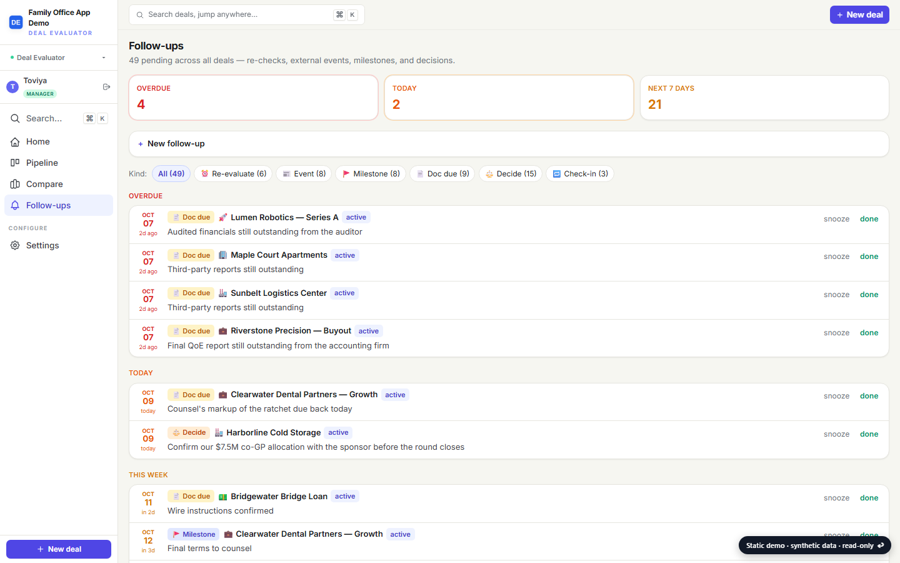Go to Pipeline page

(58, 163)
